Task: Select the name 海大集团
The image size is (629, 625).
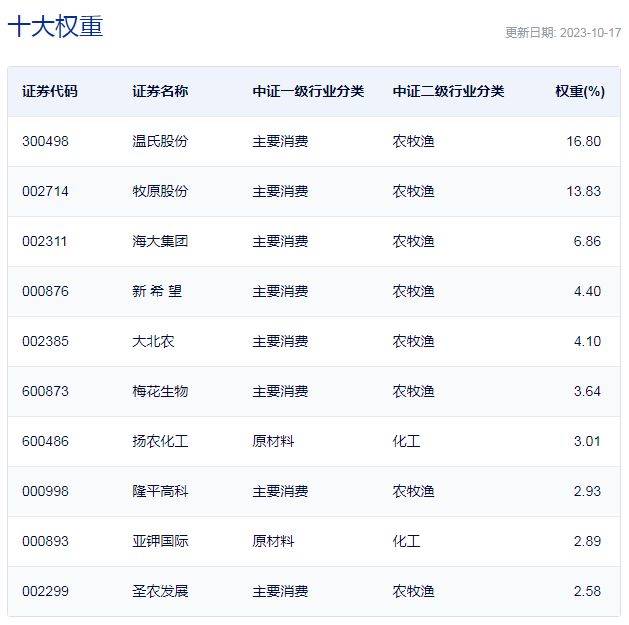Action: pyautogui.click(x=160, y=241)
